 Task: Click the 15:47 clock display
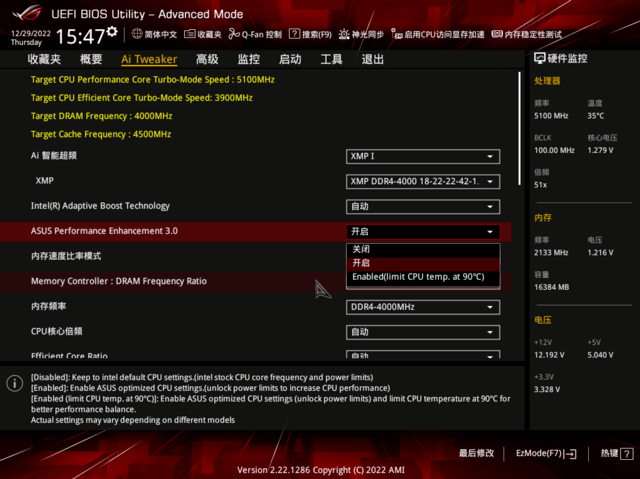(80, 36)
